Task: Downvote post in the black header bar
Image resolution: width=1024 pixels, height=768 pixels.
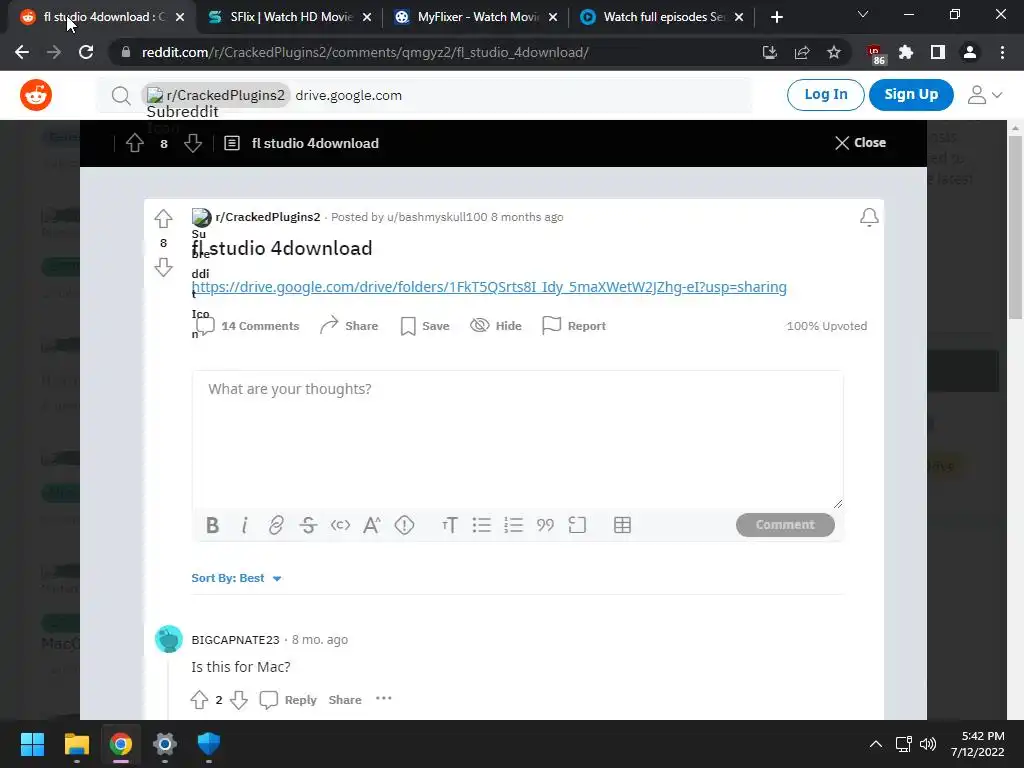Action: 193,143
